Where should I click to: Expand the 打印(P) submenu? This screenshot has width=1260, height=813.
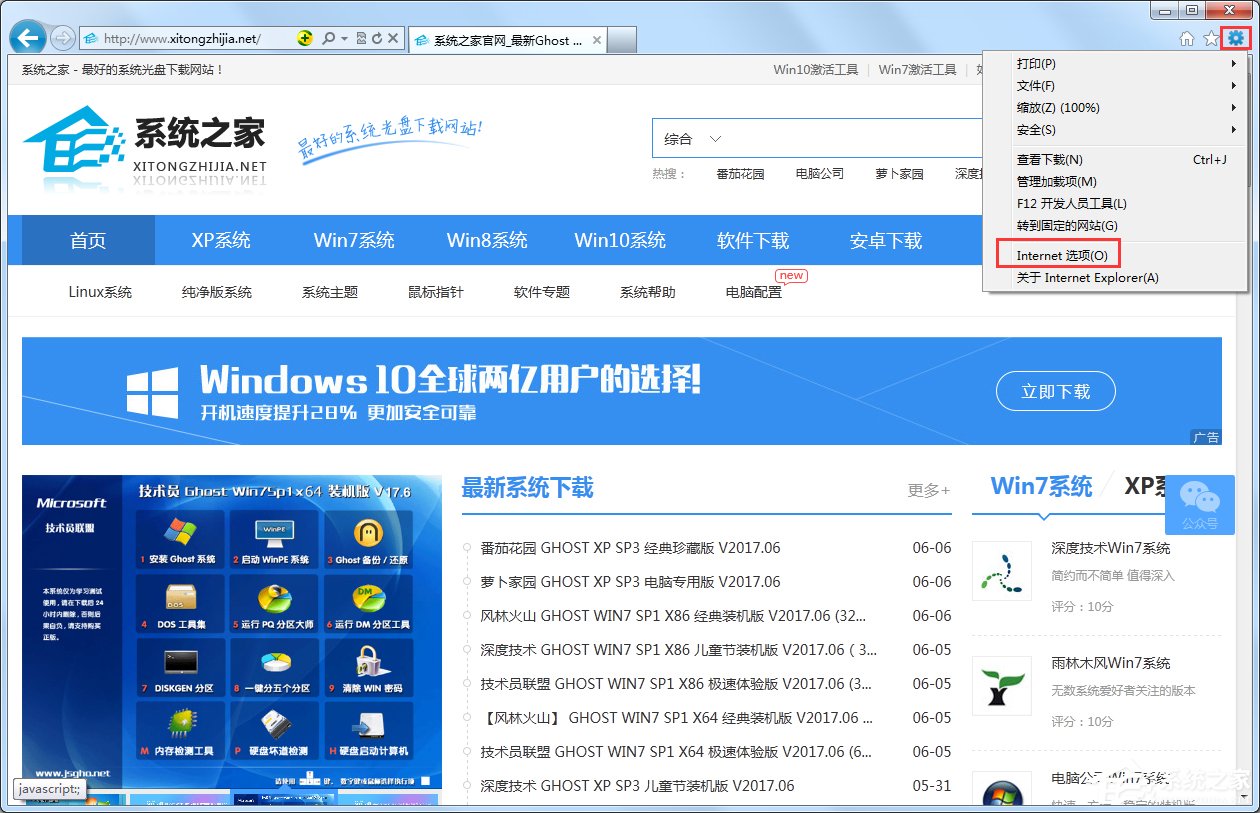tap(1036, 63)
